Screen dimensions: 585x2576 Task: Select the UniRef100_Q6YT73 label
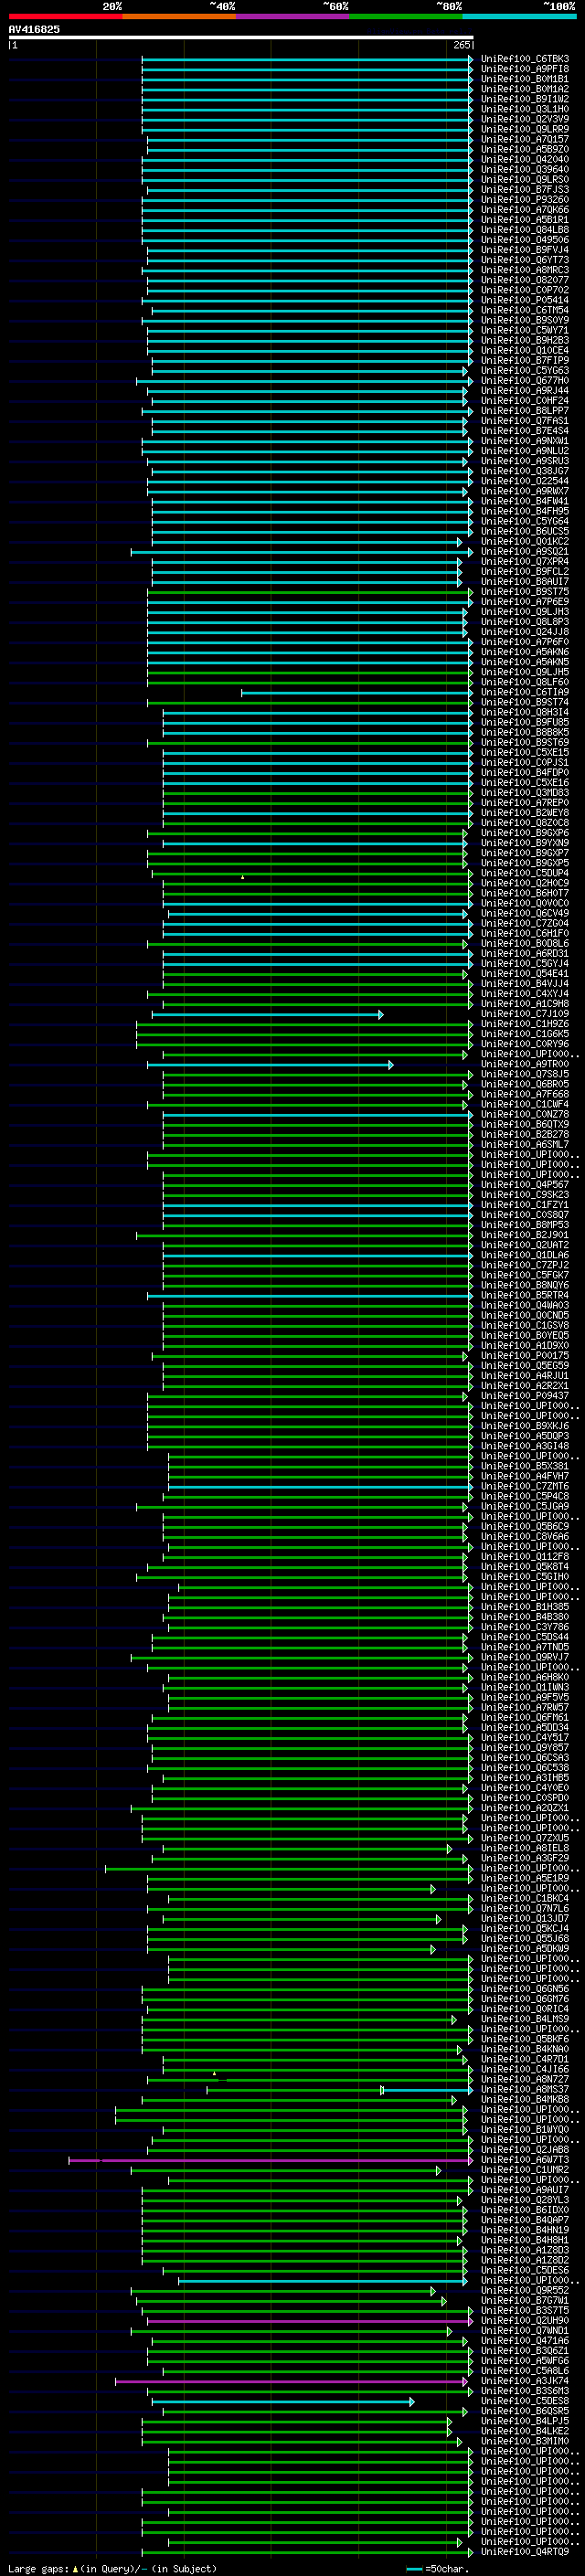(525, 260)
